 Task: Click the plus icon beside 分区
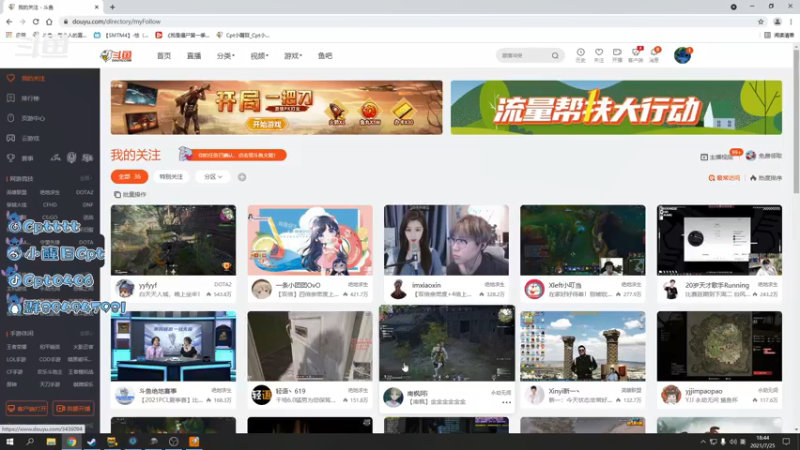[242, 177]
